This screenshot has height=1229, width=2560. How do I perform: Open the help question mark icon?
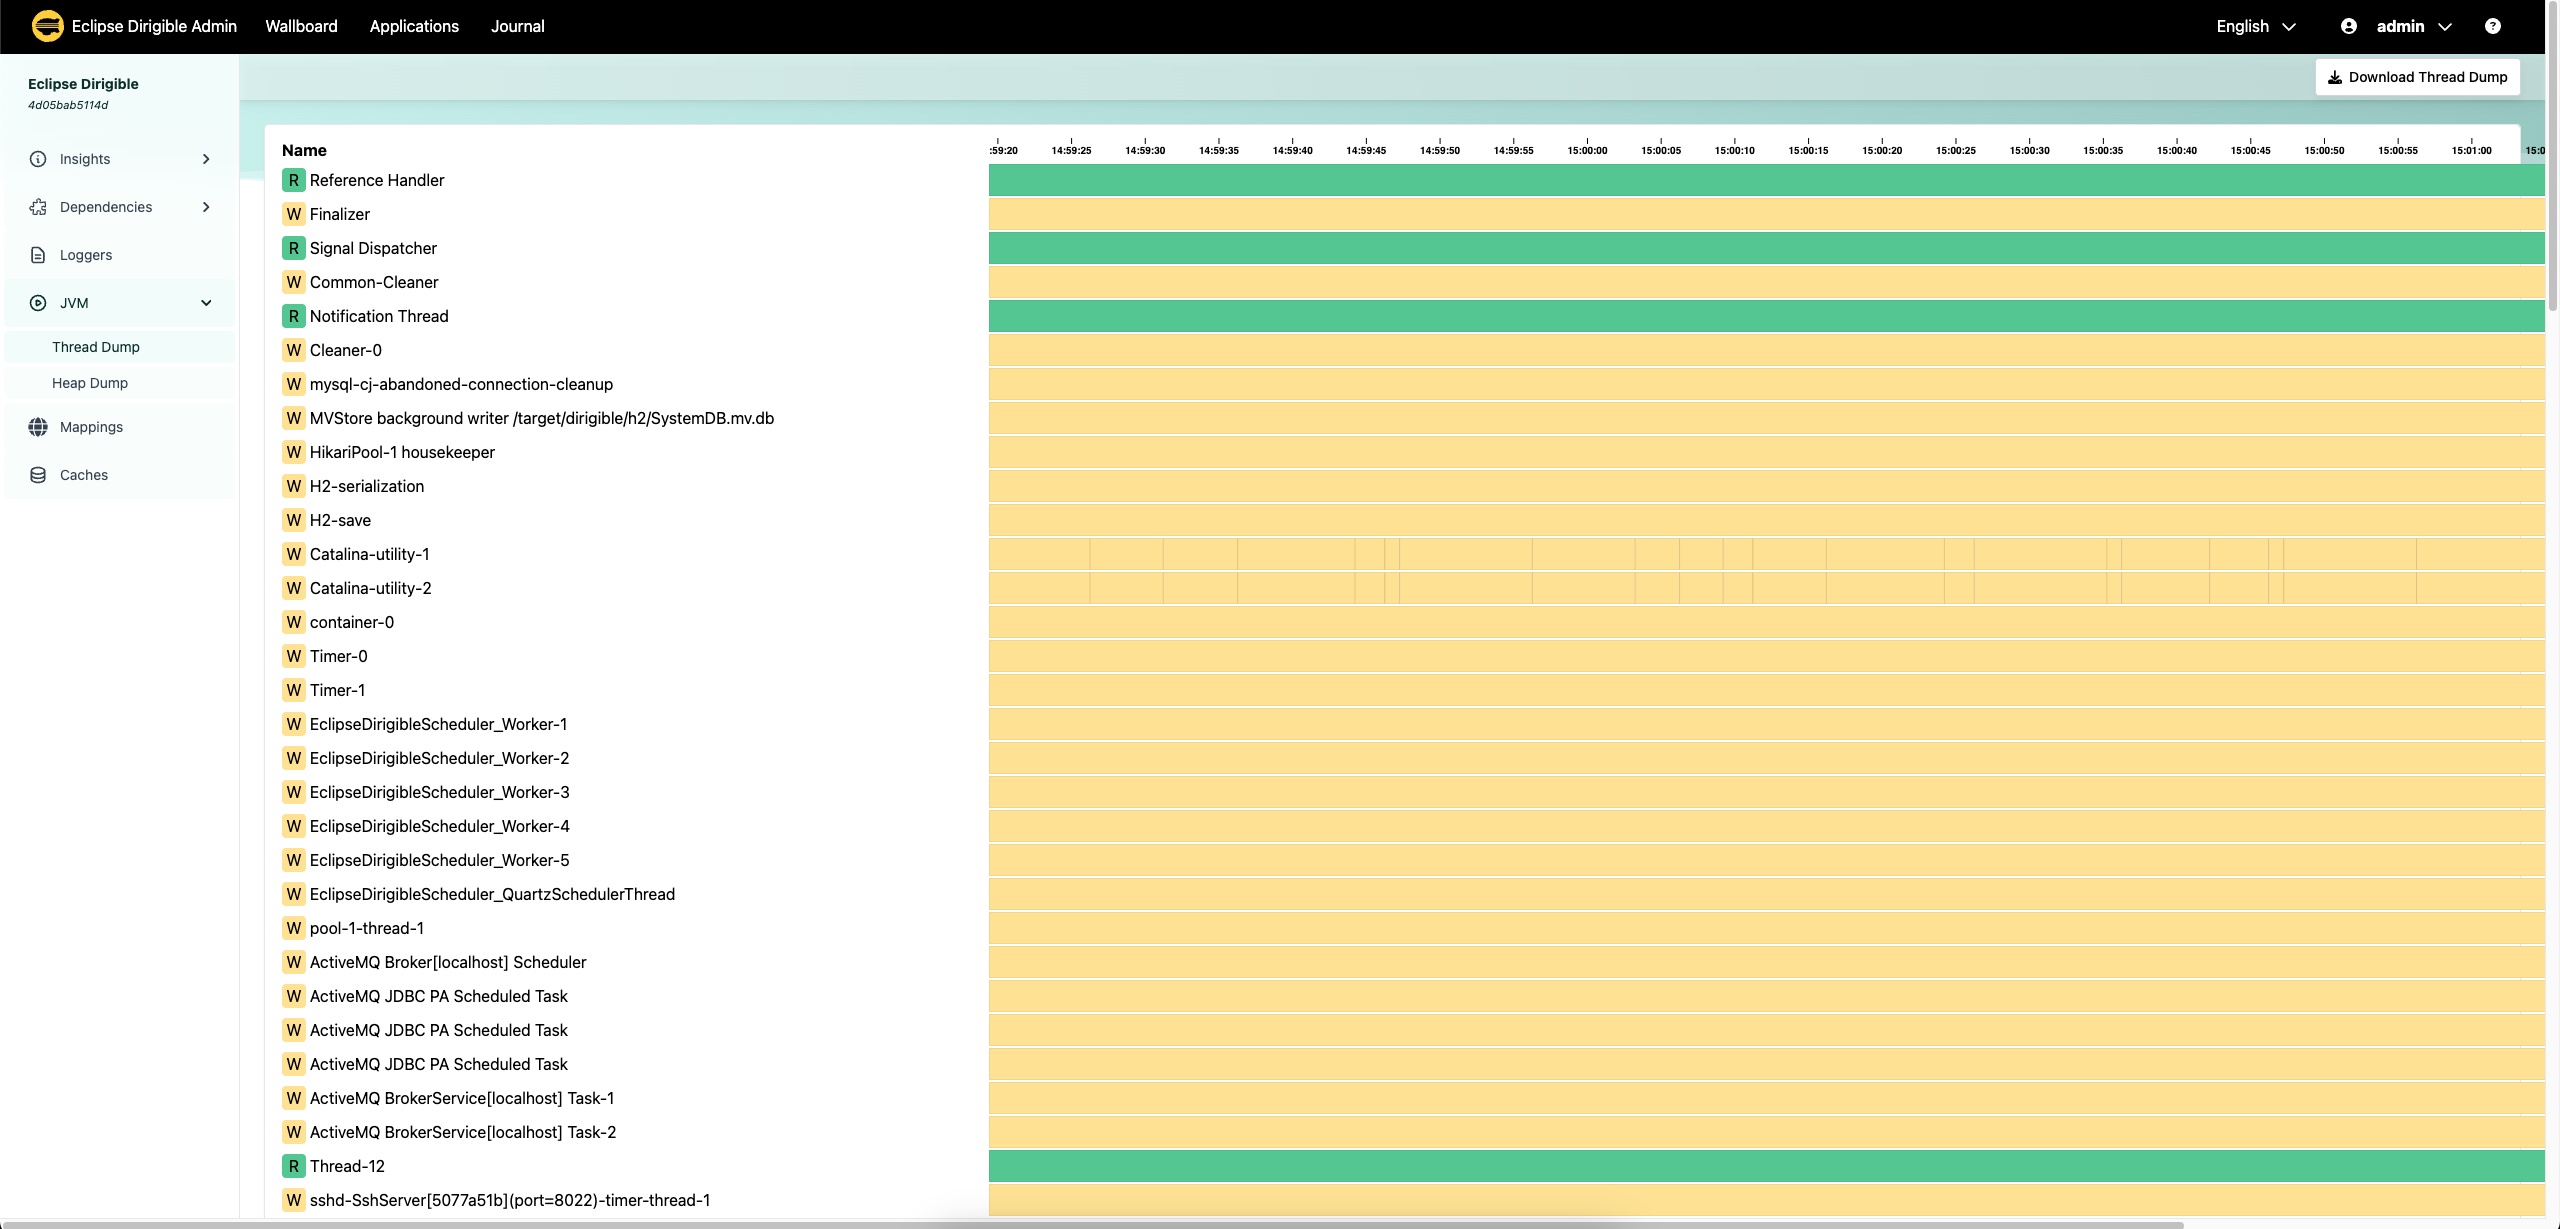click(2492, 26)
